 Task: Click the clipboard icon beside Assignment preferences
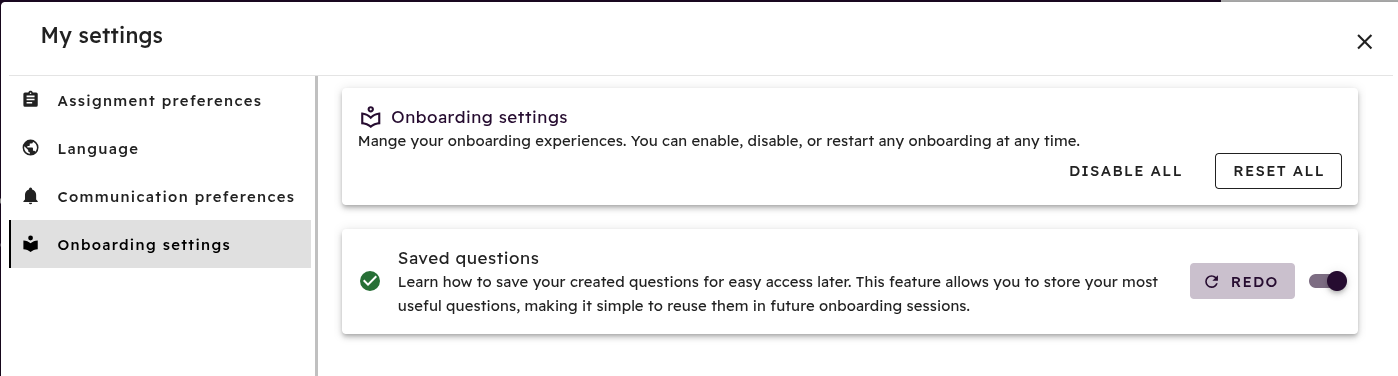pos(31,100)
